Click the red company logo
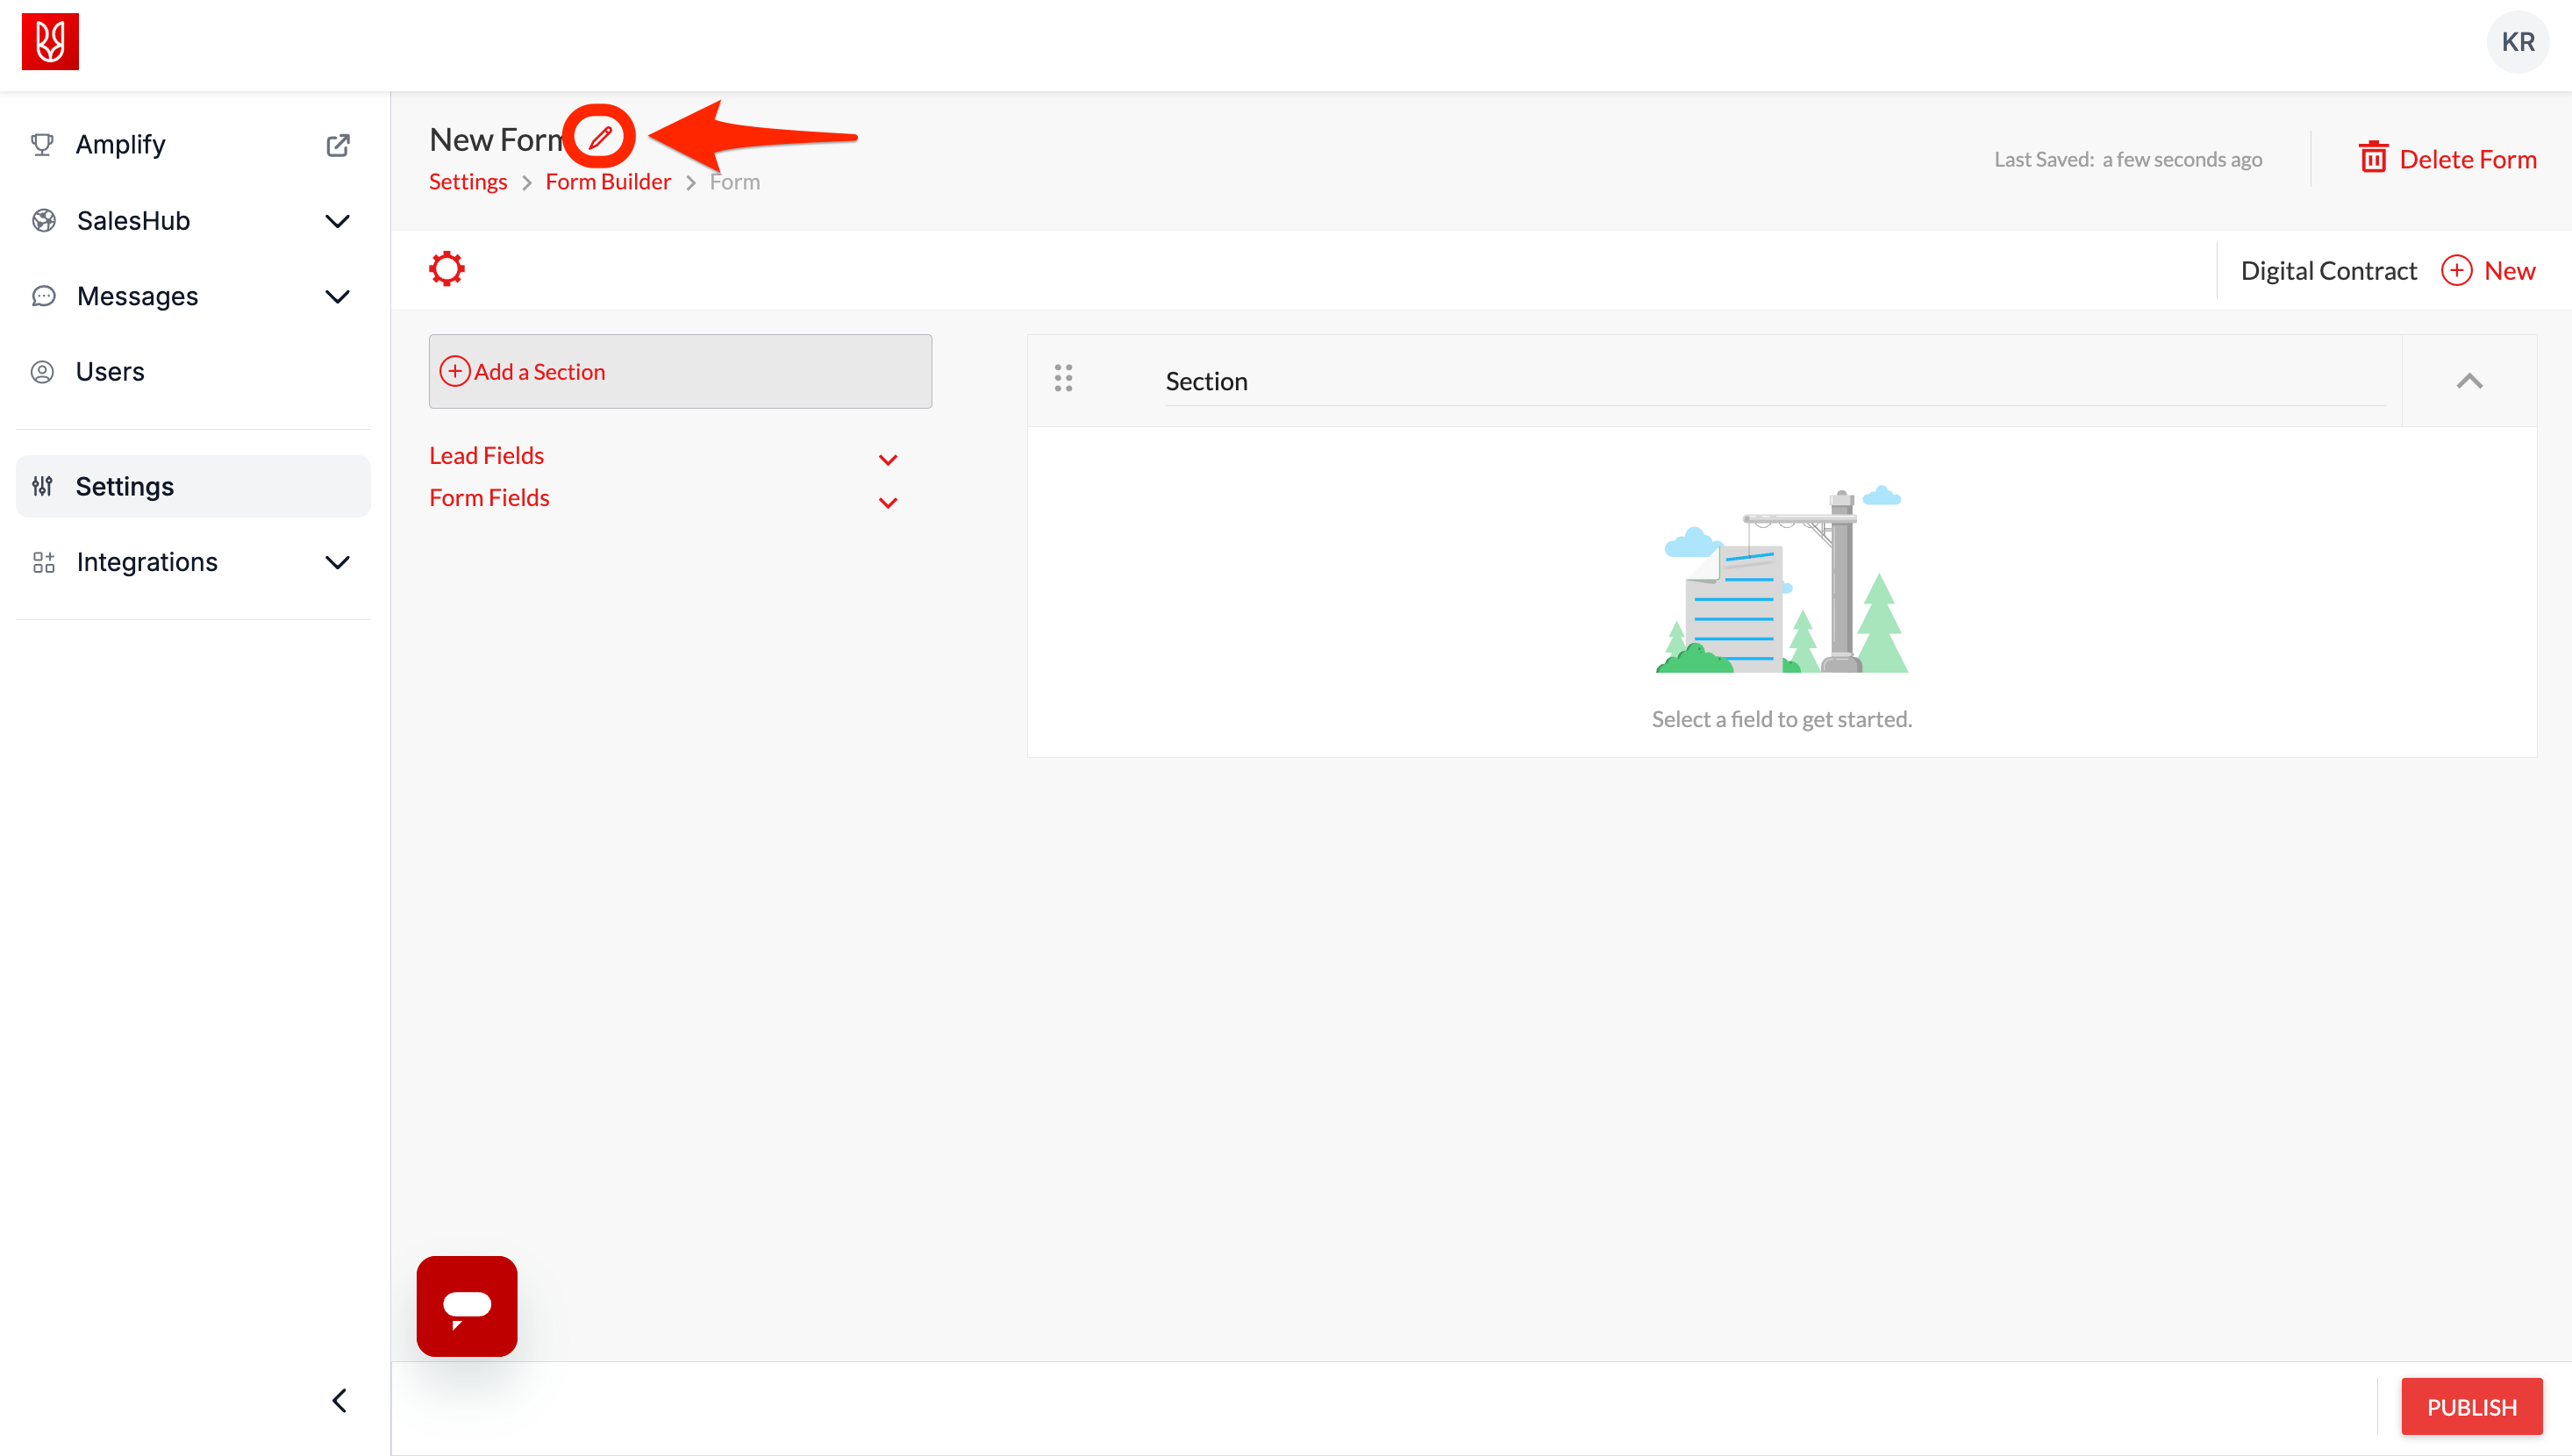The height and width of the screenshot is (1456, 2572). coord(50,42)
